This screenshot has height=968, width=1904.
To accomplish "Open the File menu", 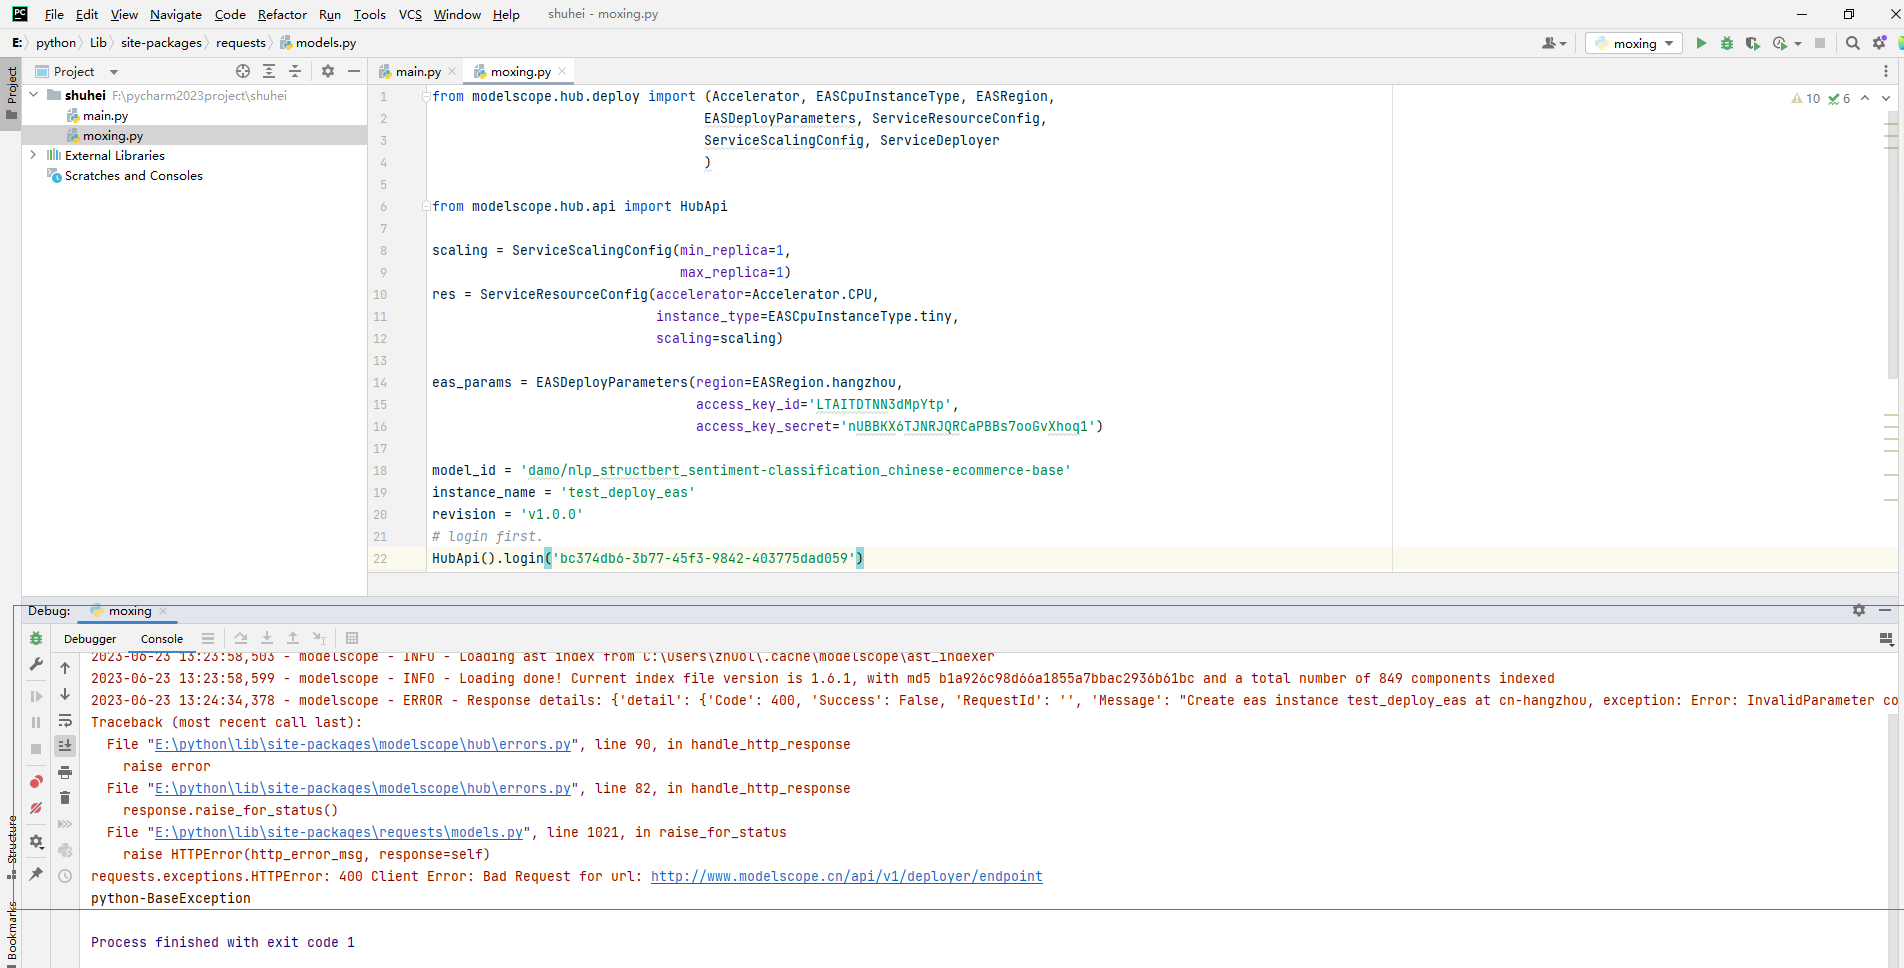I will 54,14.
